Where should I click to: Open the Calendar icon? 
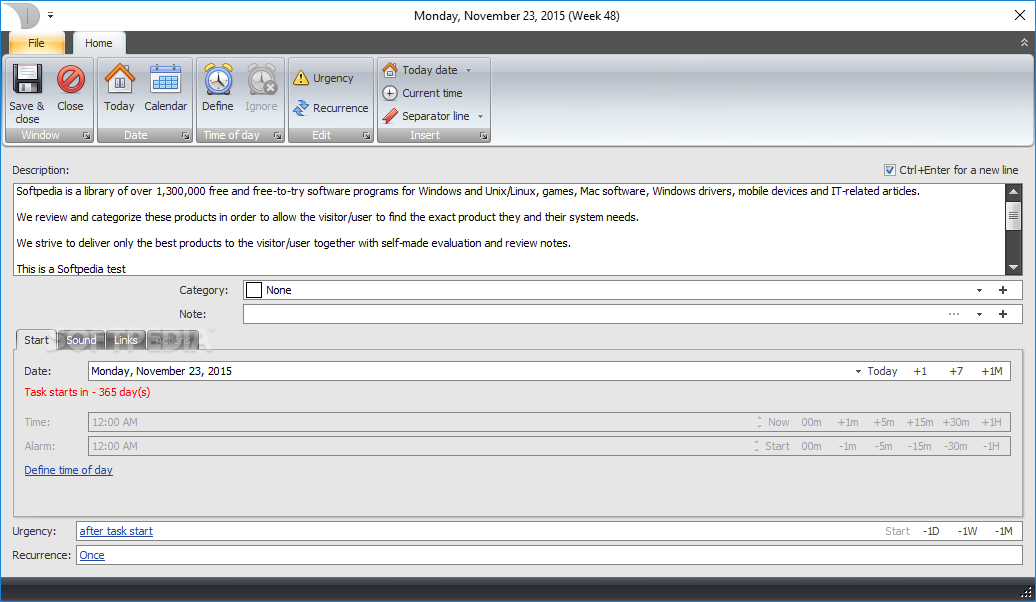(x=165, y=79)
